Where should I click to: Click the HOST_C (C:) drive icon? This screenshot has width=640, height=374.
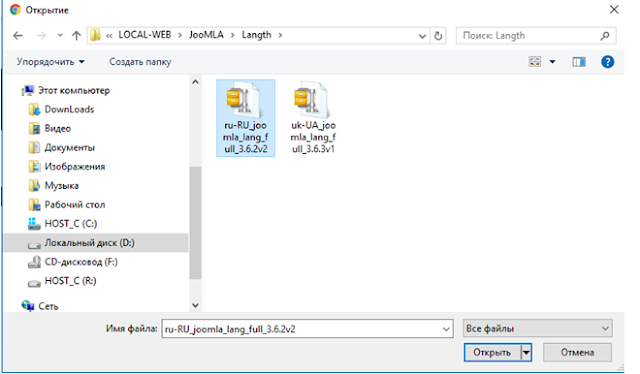34,223
